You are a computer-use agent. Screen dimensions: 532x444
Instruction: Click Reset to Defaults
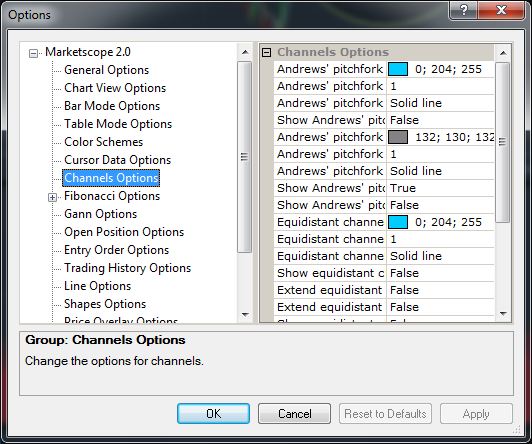(385, 413)
